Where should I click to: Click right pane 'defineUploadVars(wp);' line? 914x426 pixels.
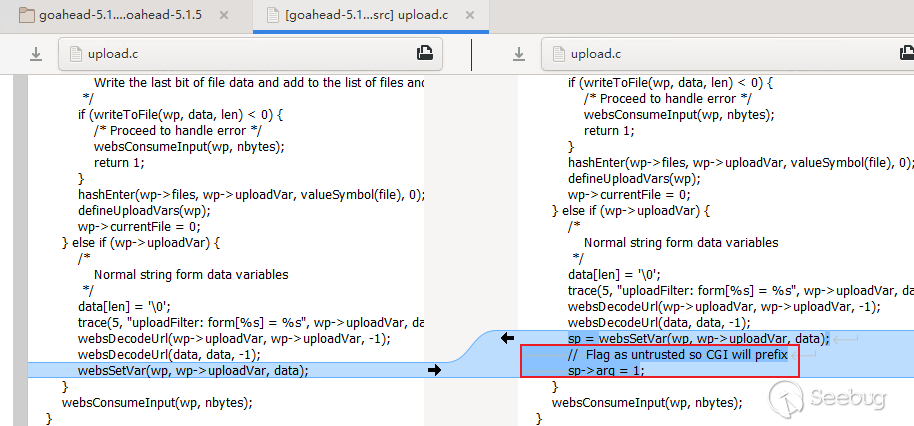tap(634, 179)
